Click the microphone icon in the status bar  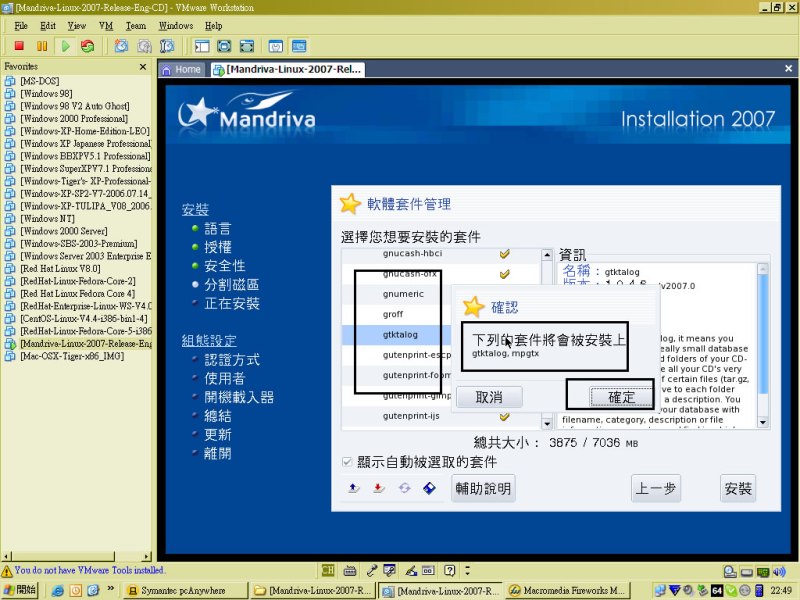tap(372, 570)
